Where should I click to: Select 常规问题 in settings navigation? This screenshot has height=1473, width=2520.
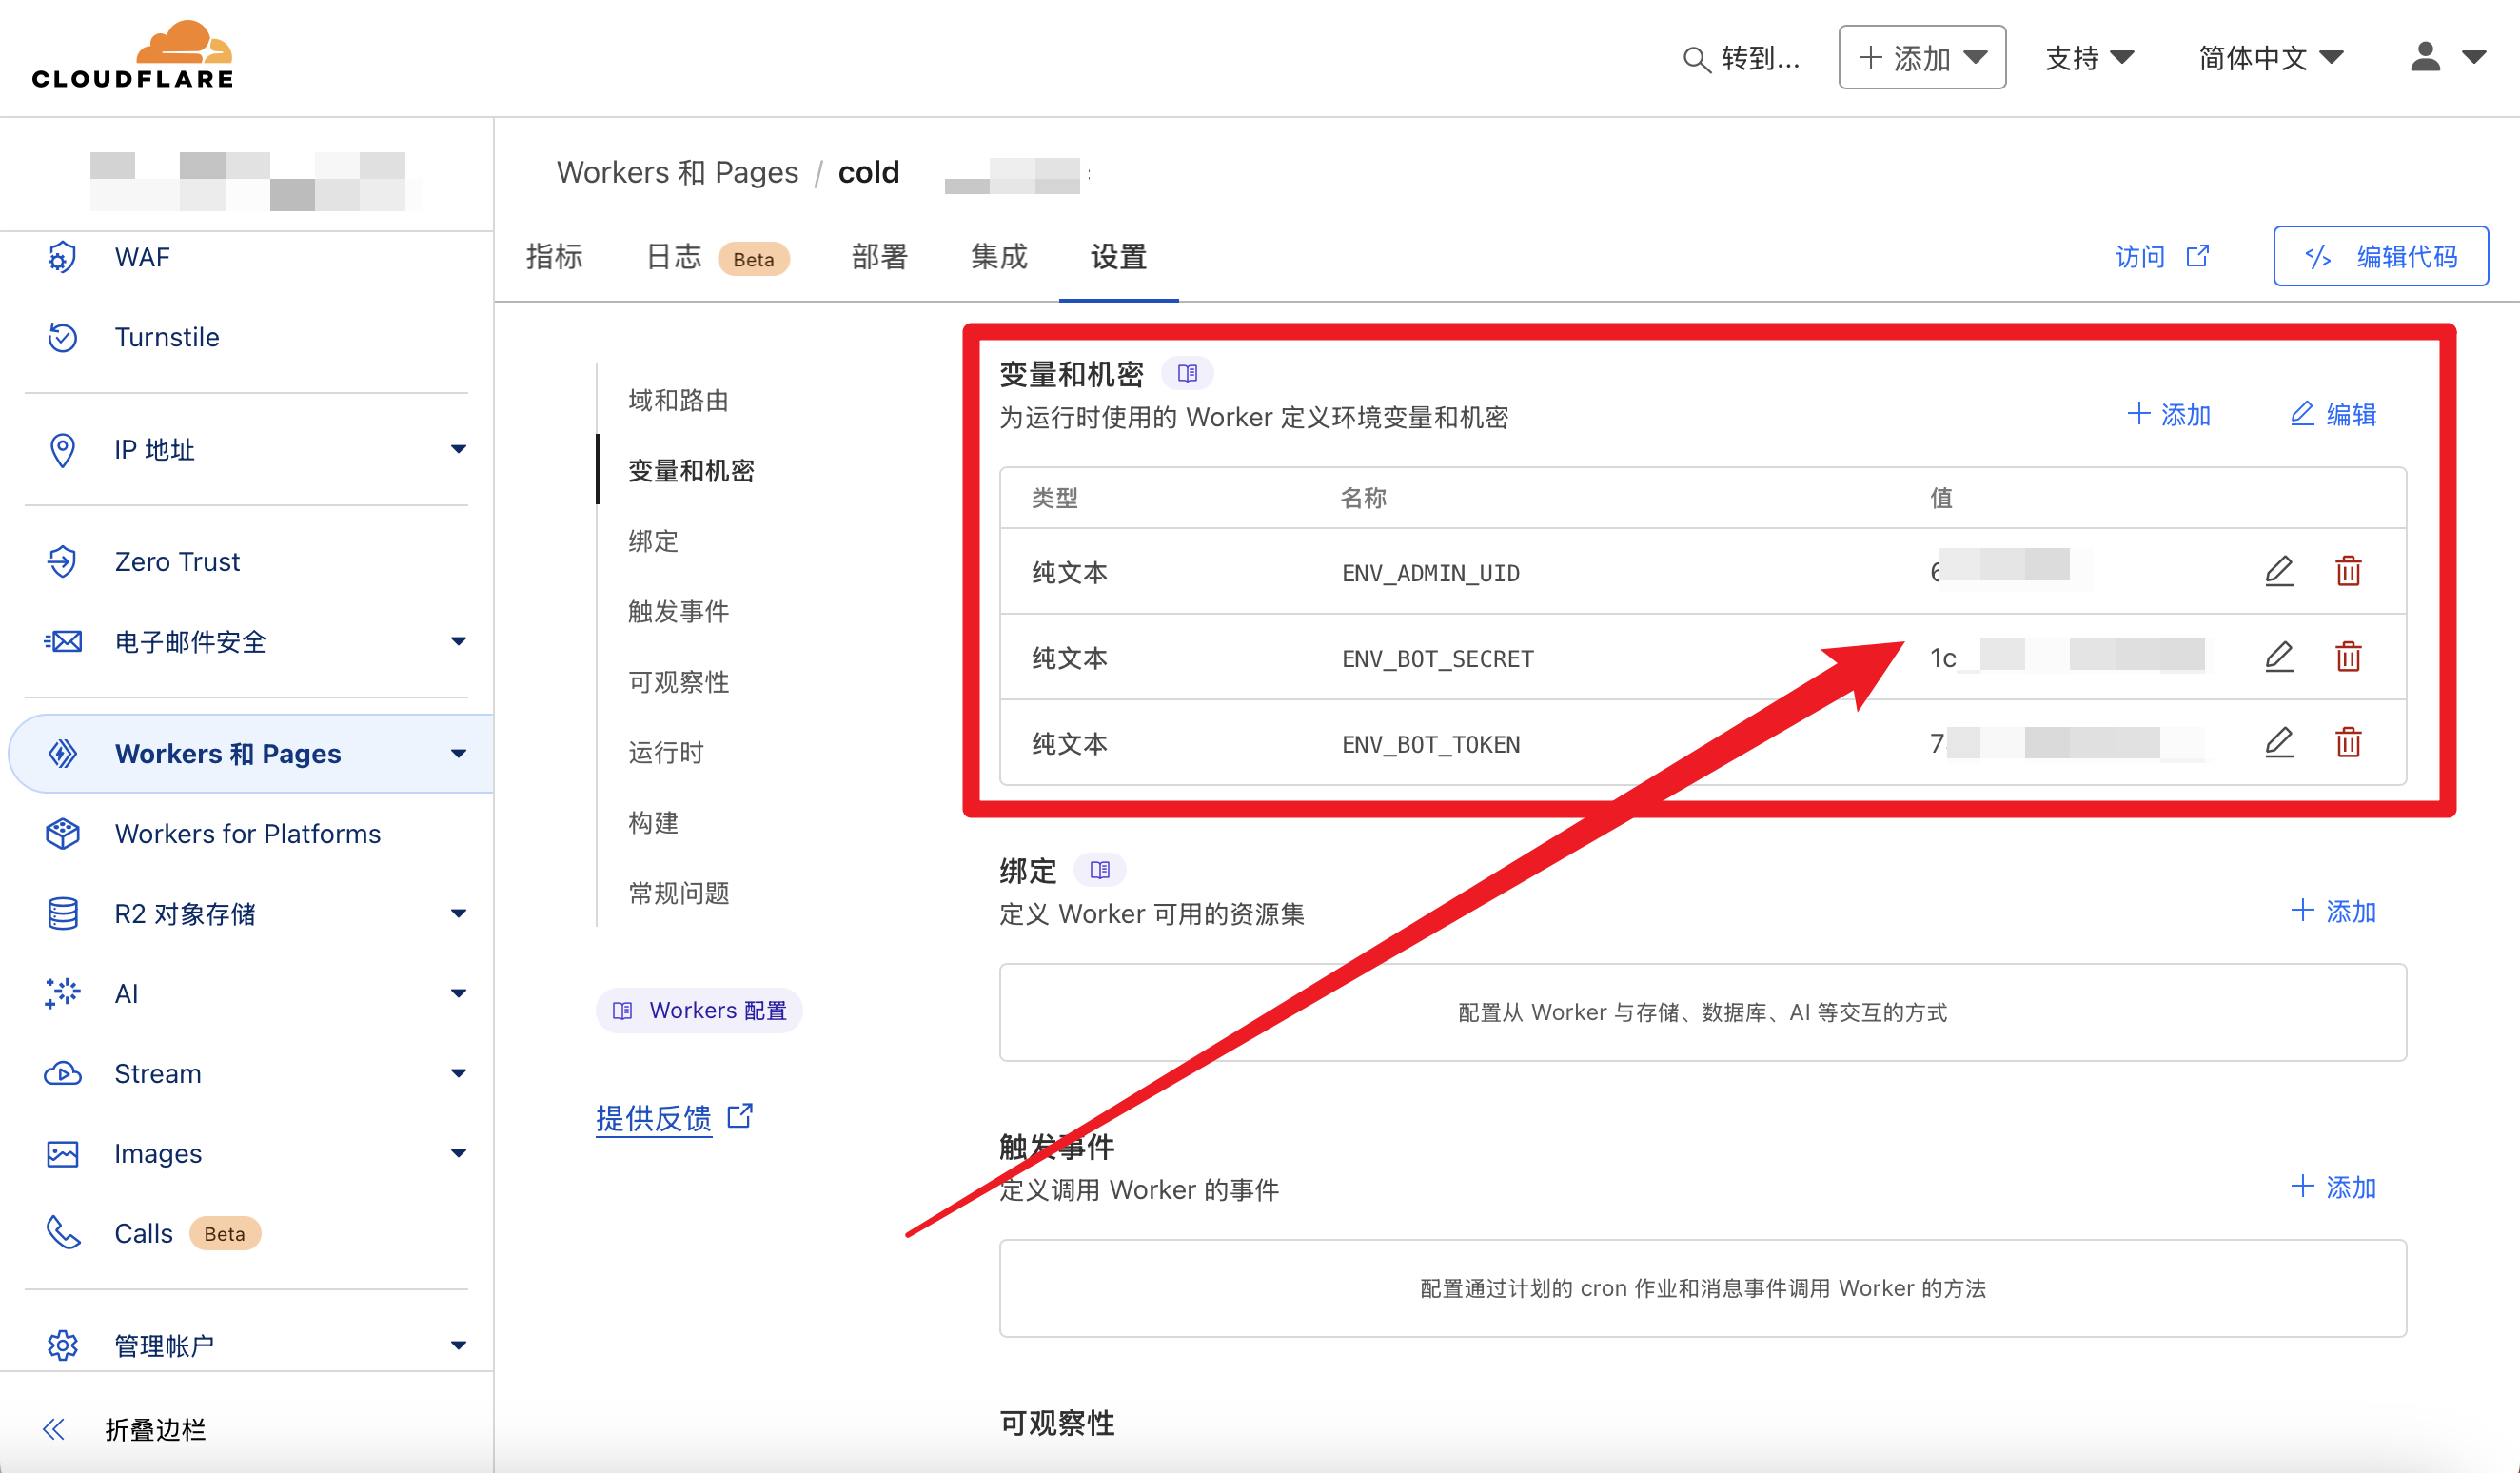coord(678,893)
